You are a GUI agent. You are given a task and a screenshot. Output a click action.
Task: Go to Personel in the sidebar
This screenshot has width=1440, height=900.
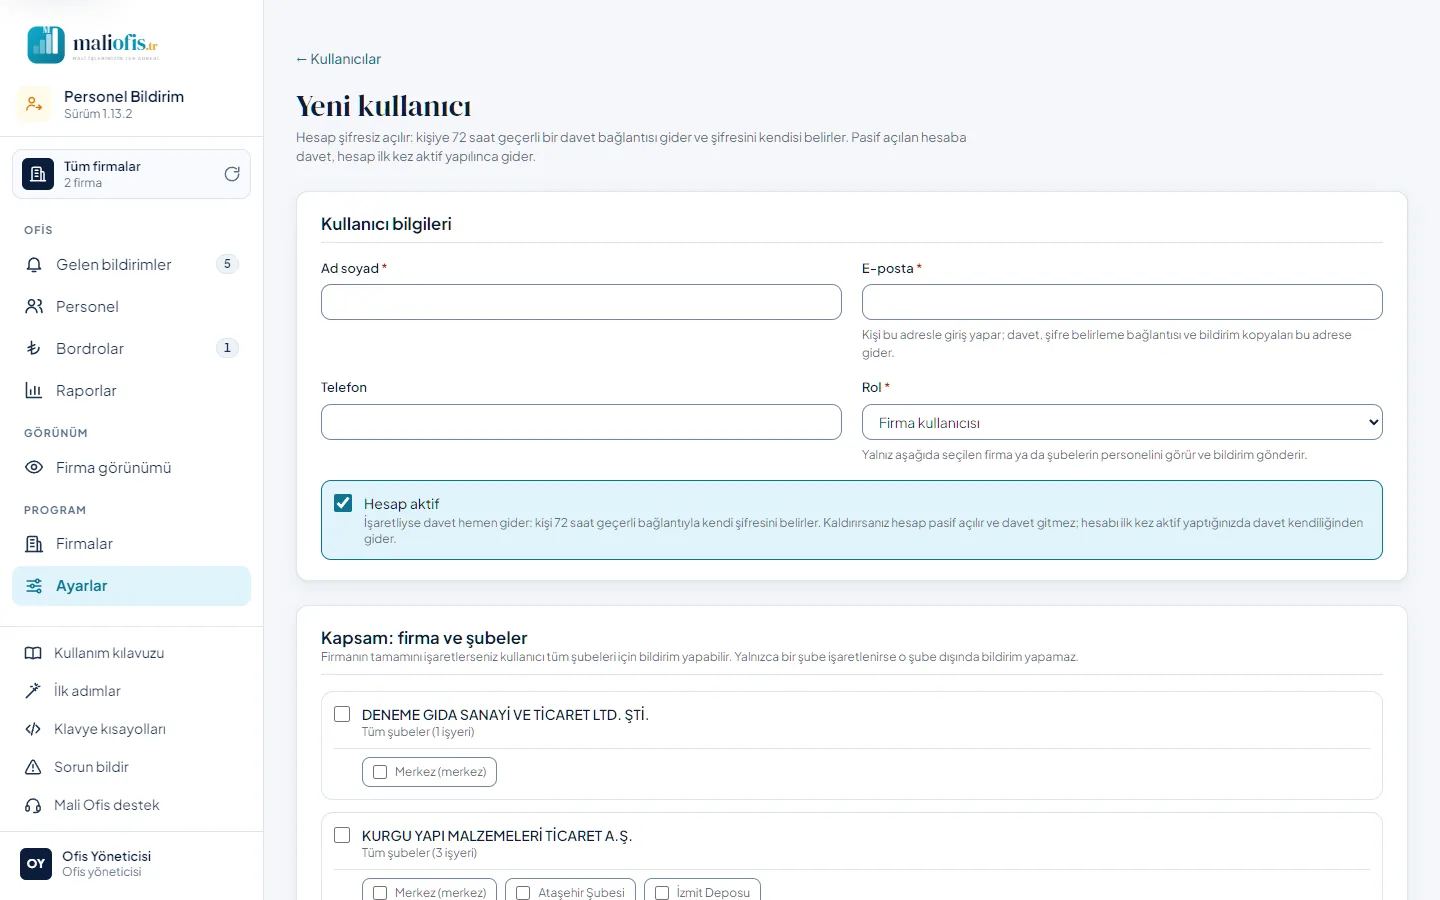pyautogui.click(x=131, y=307)
